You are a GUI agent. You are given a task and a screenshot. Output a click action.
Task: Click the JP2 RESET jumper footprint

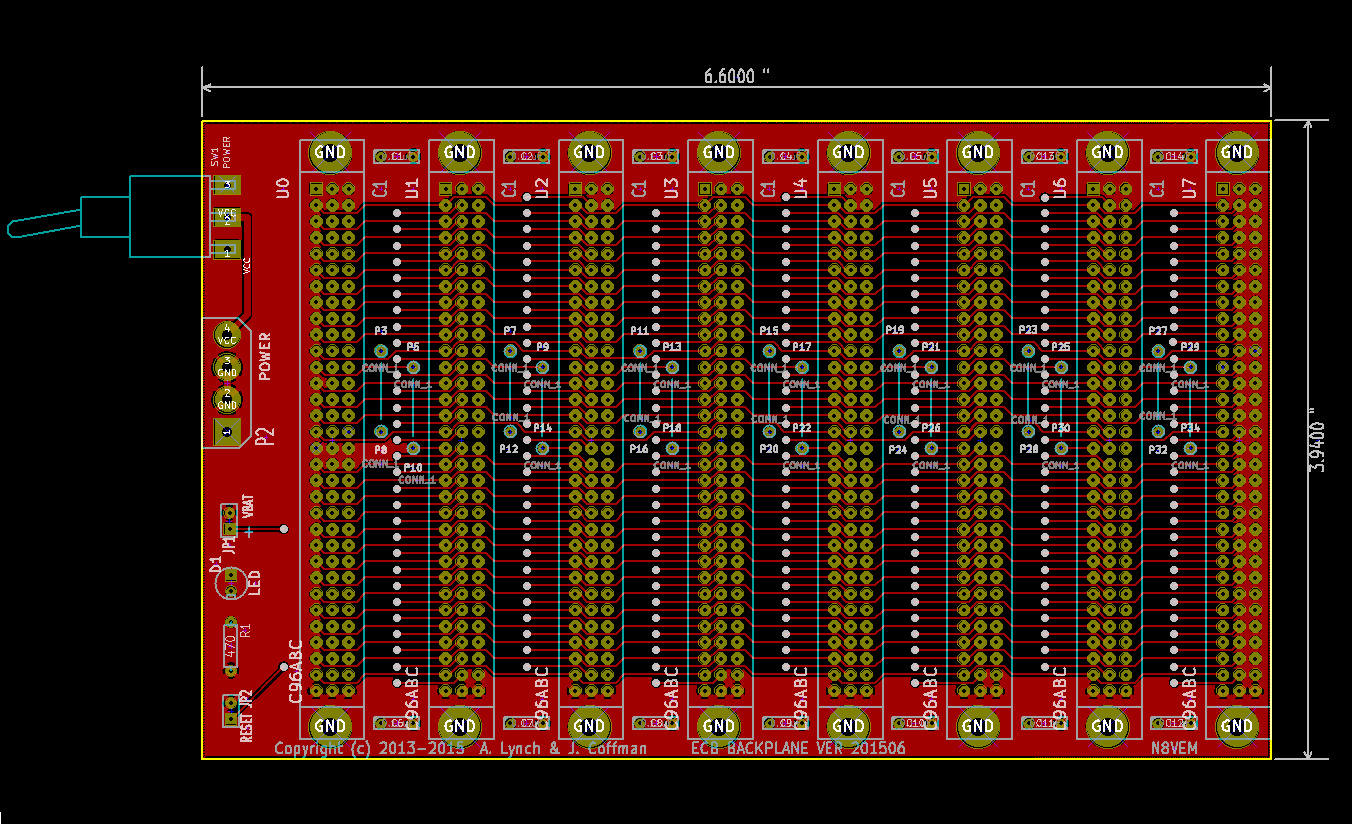230,709
